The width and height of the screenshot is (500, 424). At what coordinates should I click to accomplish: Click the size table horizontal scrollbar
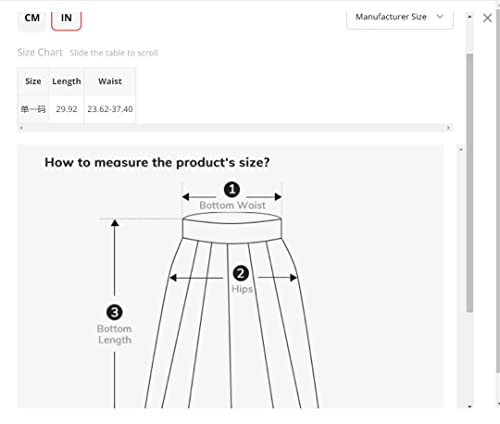point(235,128)
